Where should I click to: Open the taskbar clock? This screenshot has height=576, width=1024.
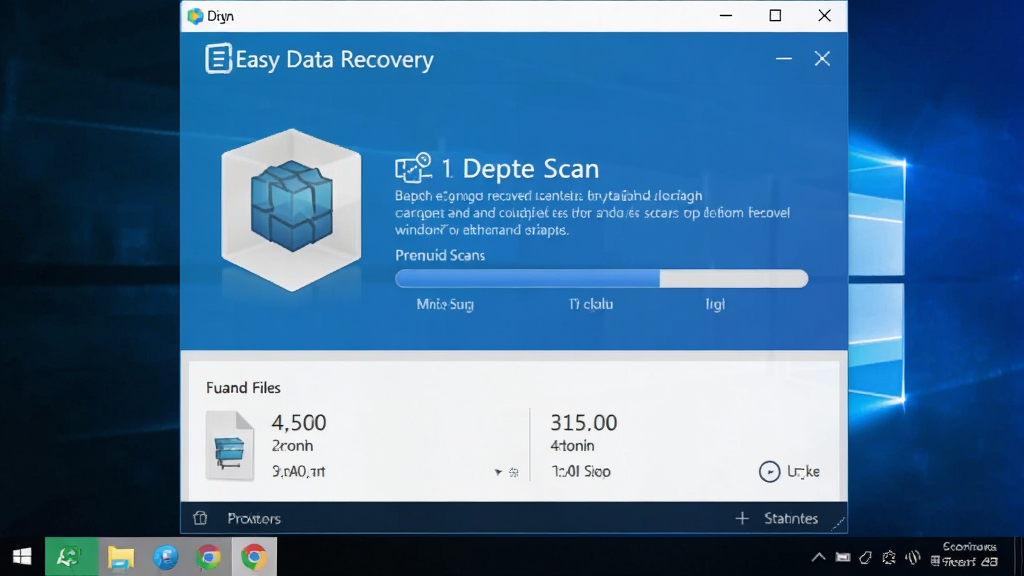[x=966, y=554]
